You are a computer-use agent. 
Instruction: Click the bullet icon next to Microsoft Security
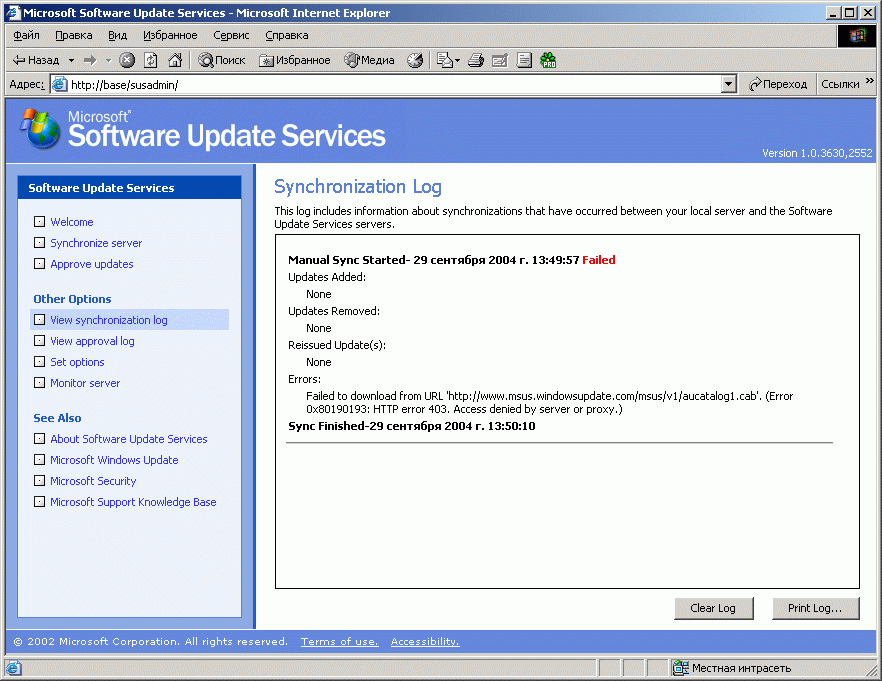pyautogui.click(x=39, y=480)
